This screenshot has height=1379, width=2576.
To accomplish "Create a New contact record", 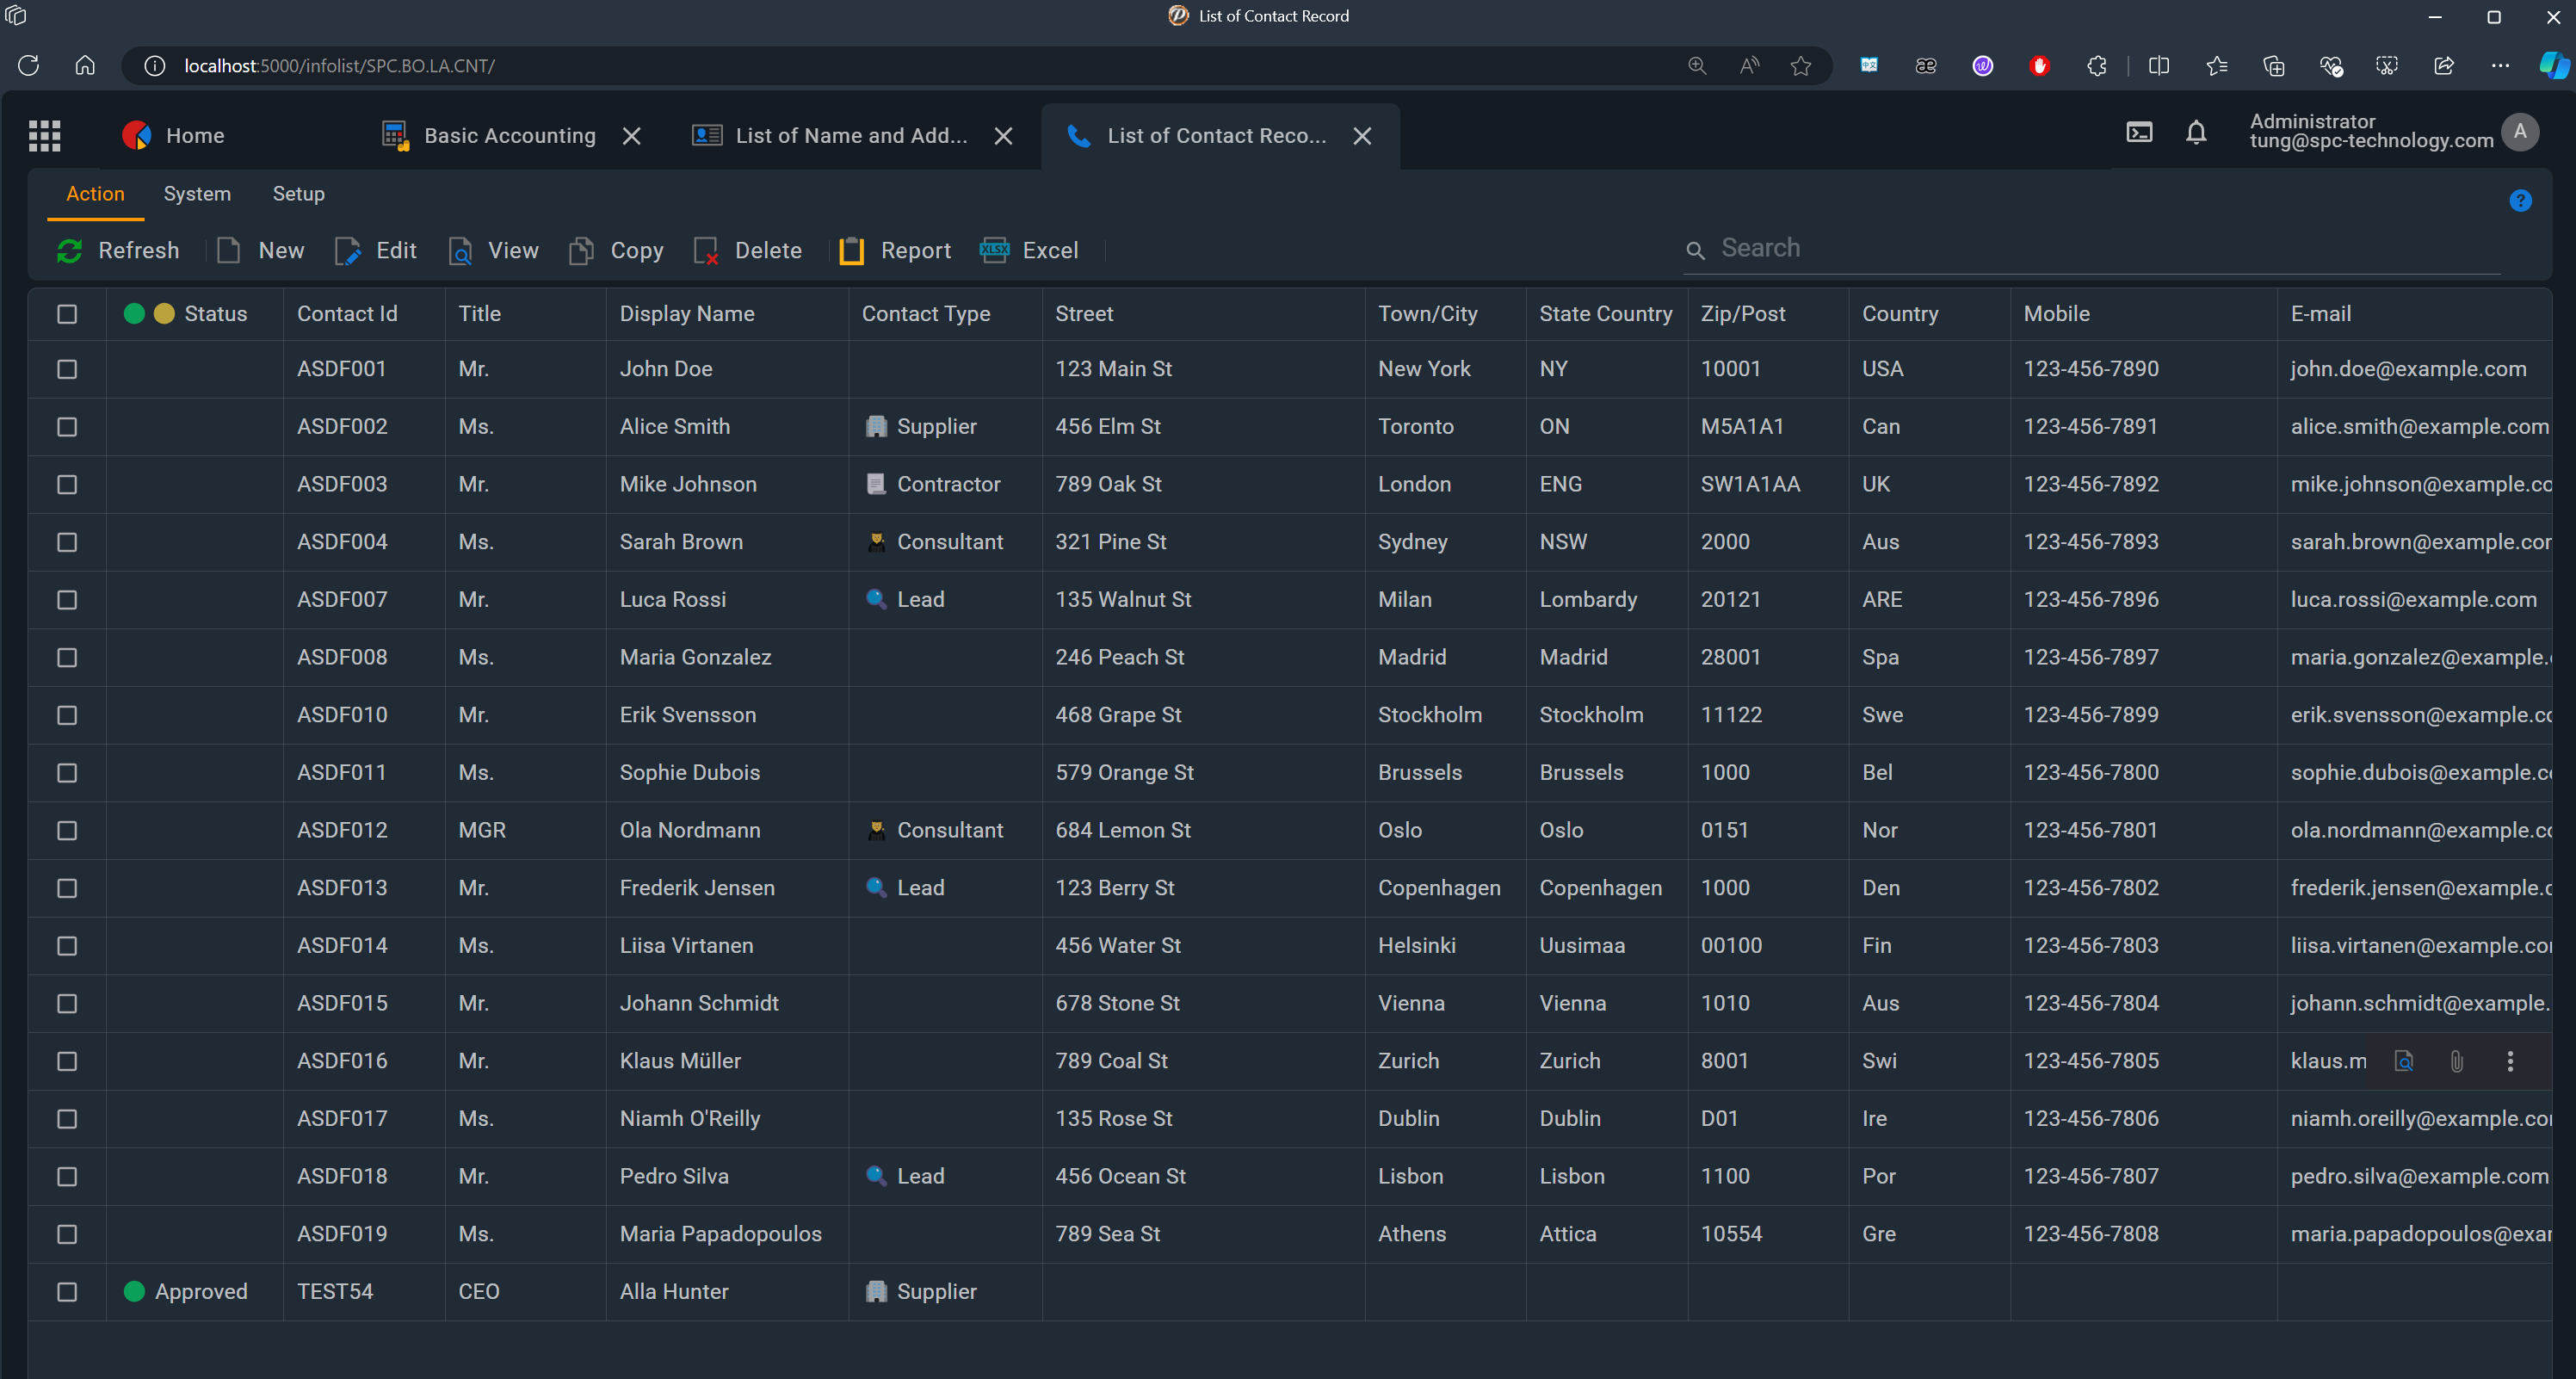I will coord(261,251).
